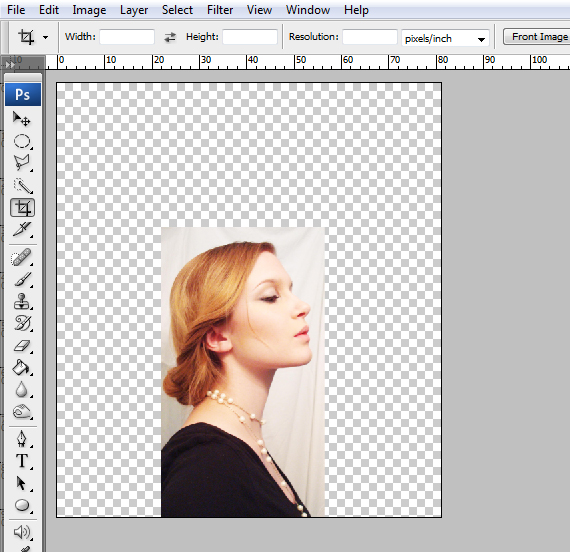
Task: Select the Paint Bucket tool
Action: point(22,368)
